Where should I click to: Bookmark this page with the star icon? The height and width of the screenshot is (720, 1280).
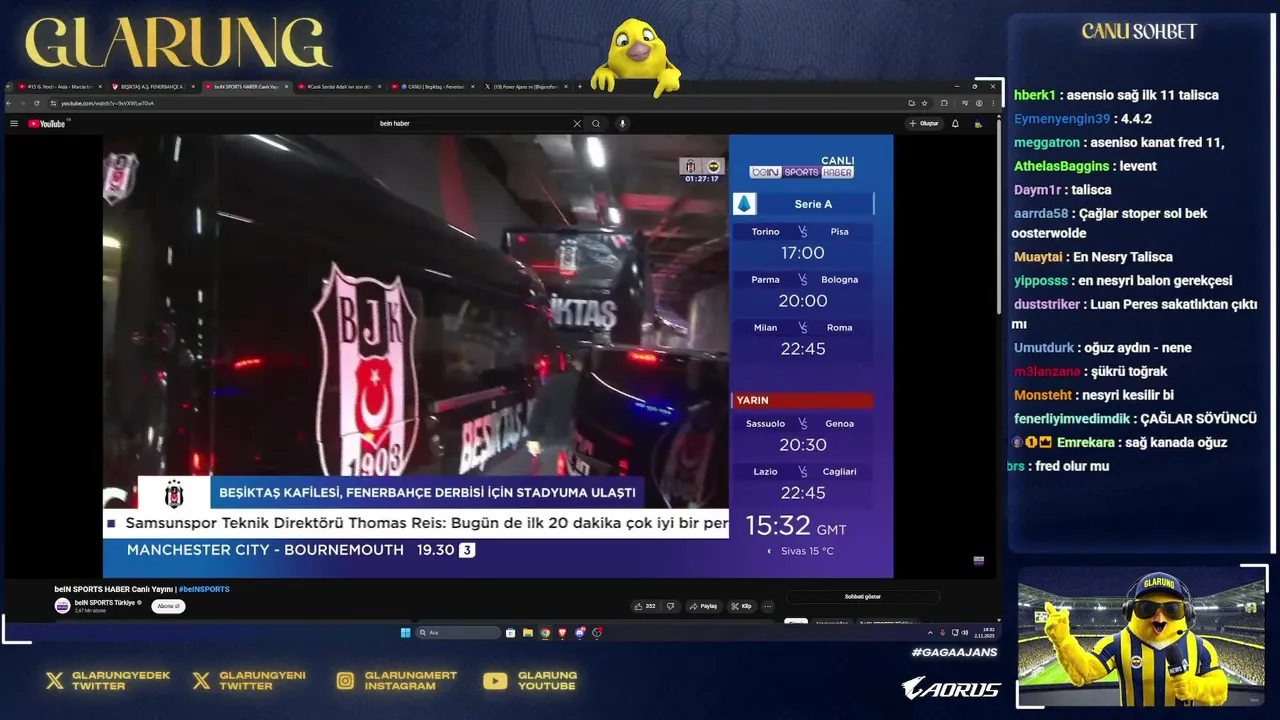click(x=925, y=103)
